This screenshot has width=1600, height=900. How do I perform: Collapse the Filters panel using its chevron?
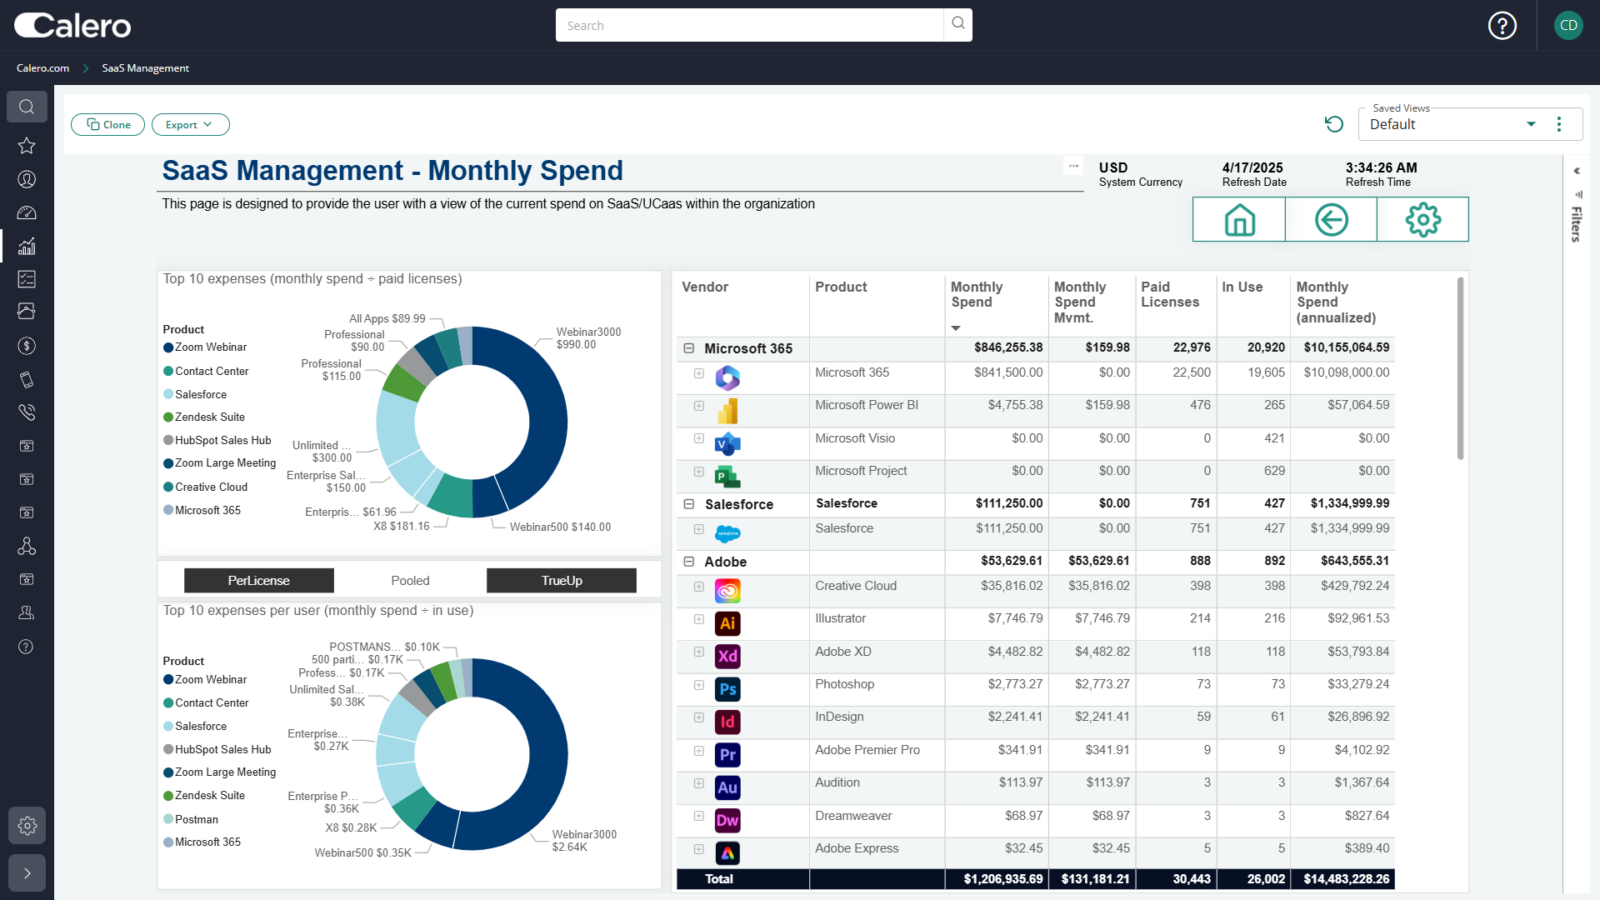tap(1578, 171)
